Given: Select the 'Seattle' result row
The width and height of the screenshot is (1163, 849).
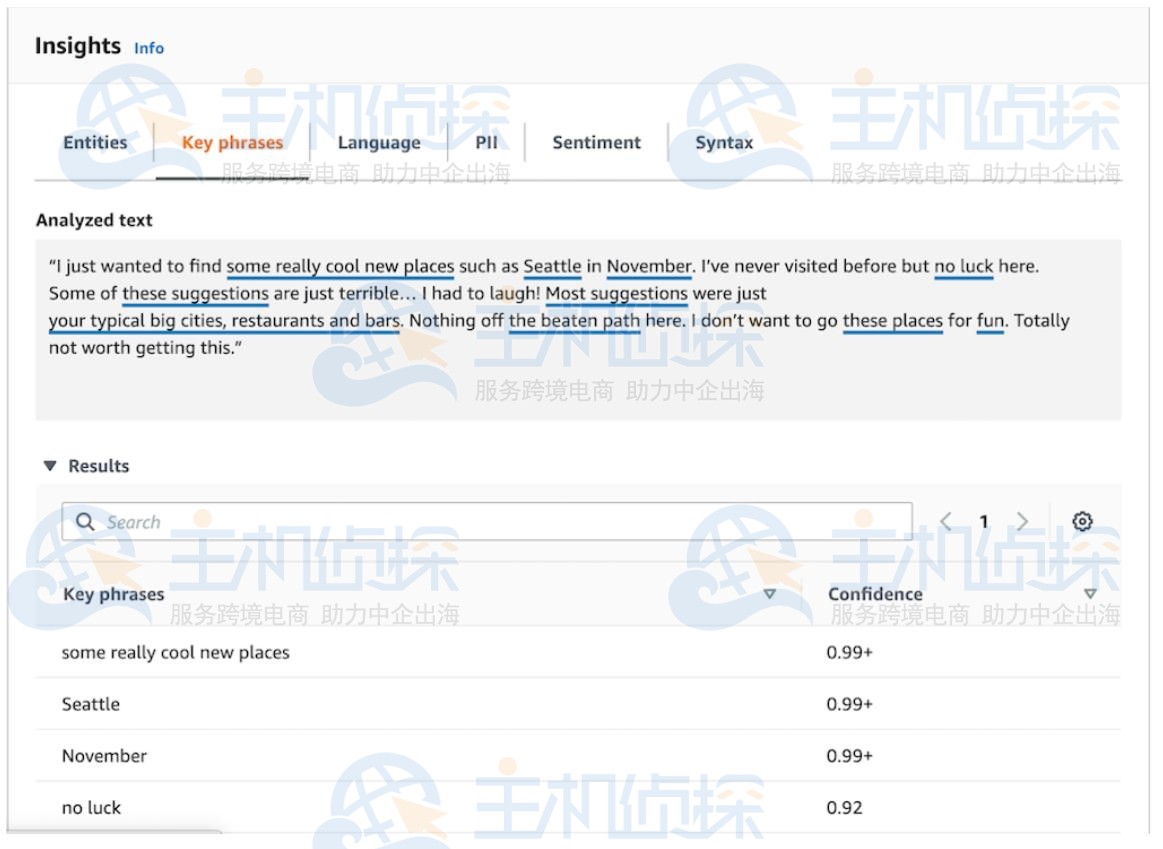Looking at the screenshot, I should pyautogui.click(x=579, y=704).
